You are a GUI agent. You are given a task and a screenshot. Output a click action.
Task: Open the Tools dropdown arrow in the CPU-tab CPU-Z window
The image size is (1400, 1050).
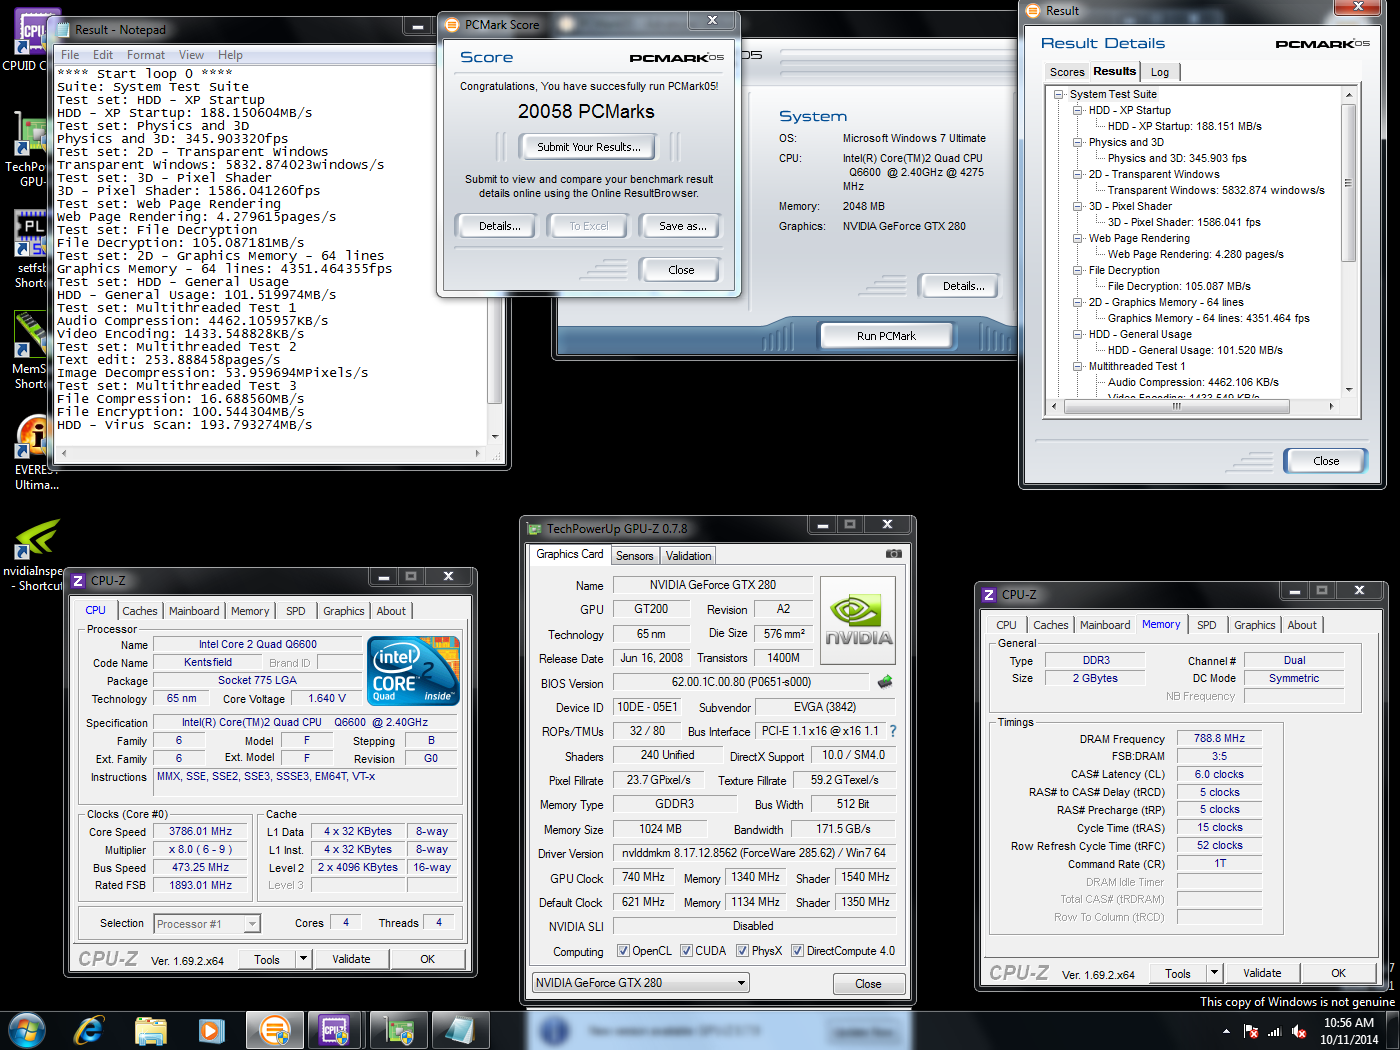pos(303,959)
